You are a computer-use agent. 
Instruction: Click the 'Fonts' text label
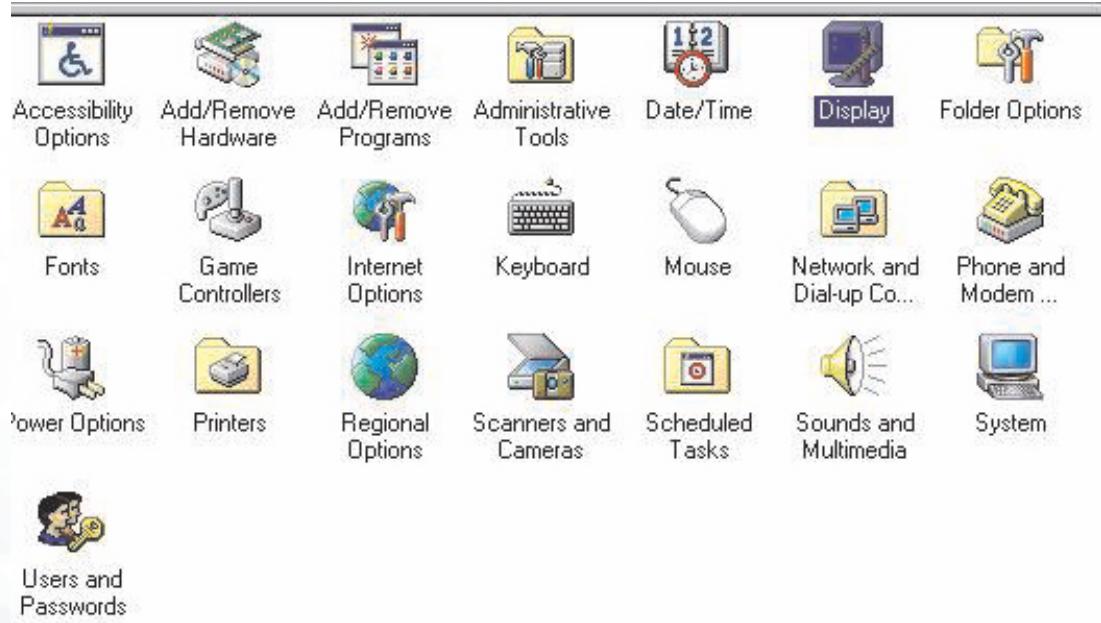click(72, 267)
